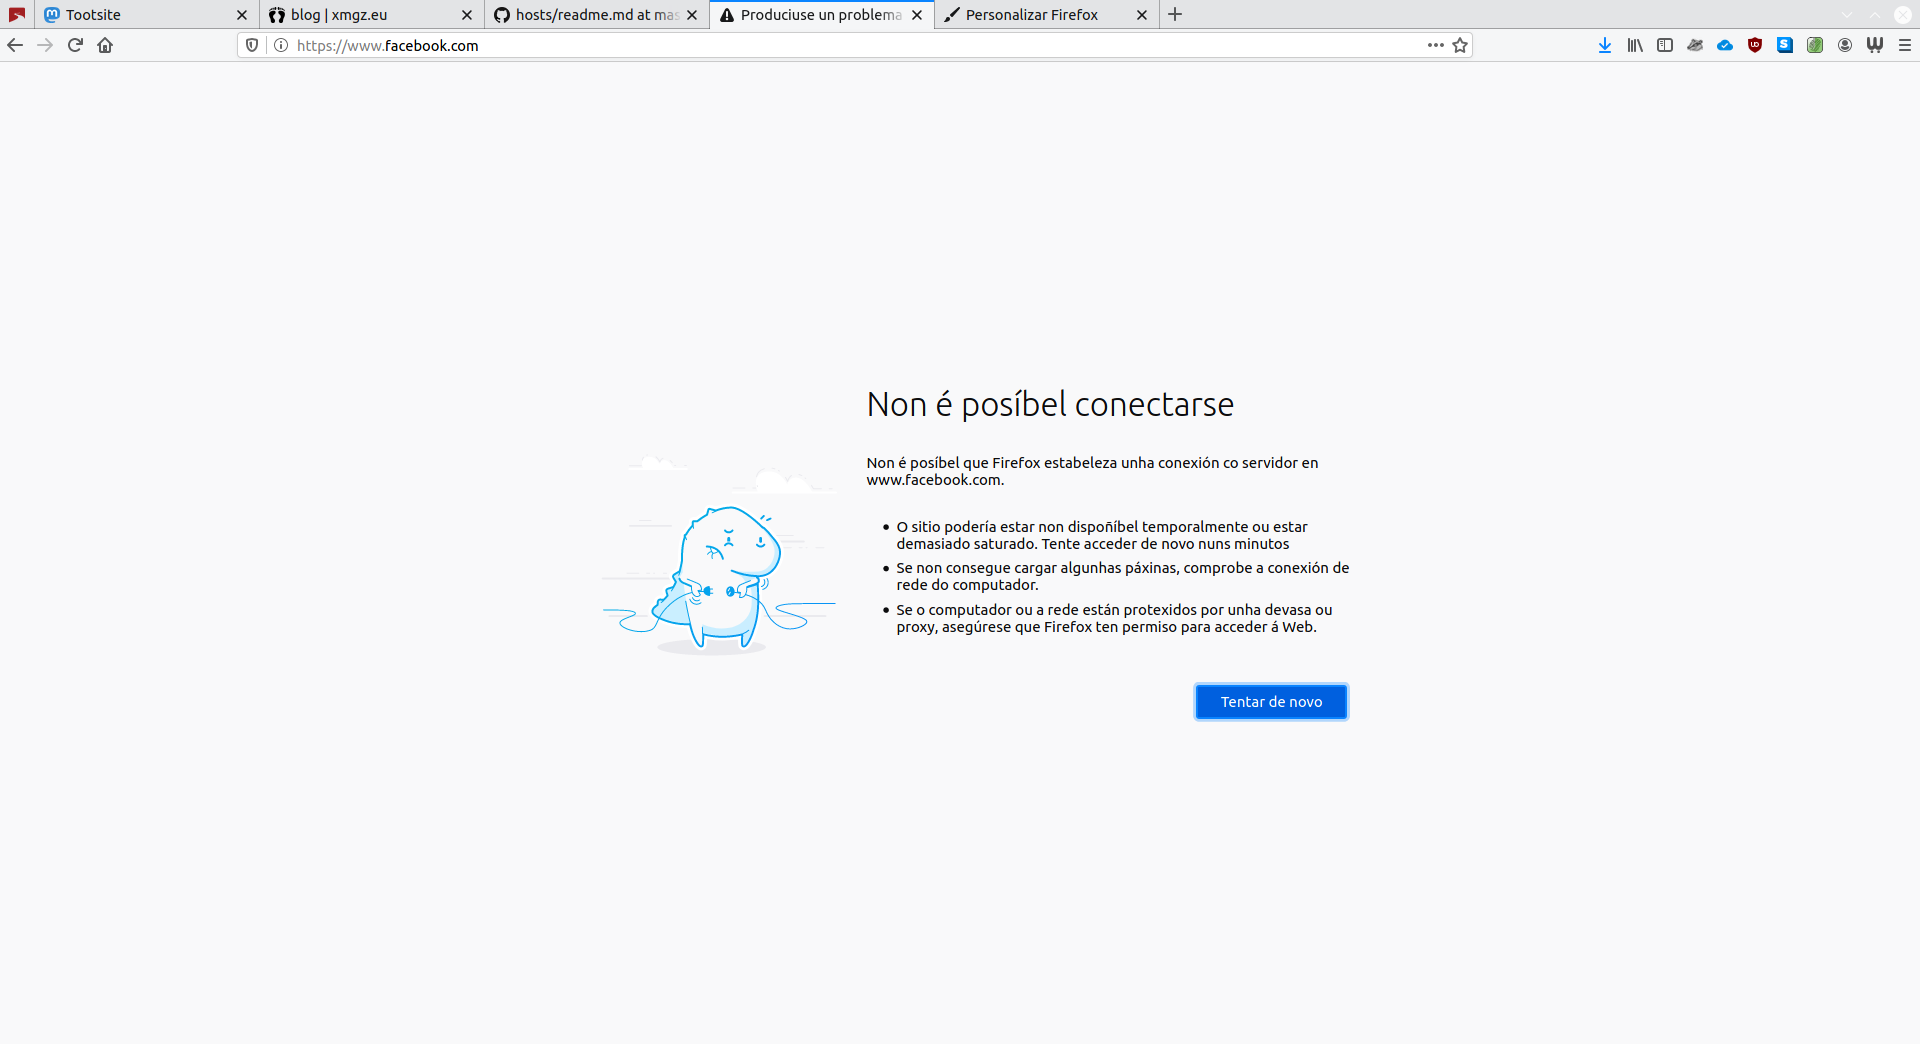Close the hosts/readme.md tab
1920x1044 pixels.
tap(692, 15)
